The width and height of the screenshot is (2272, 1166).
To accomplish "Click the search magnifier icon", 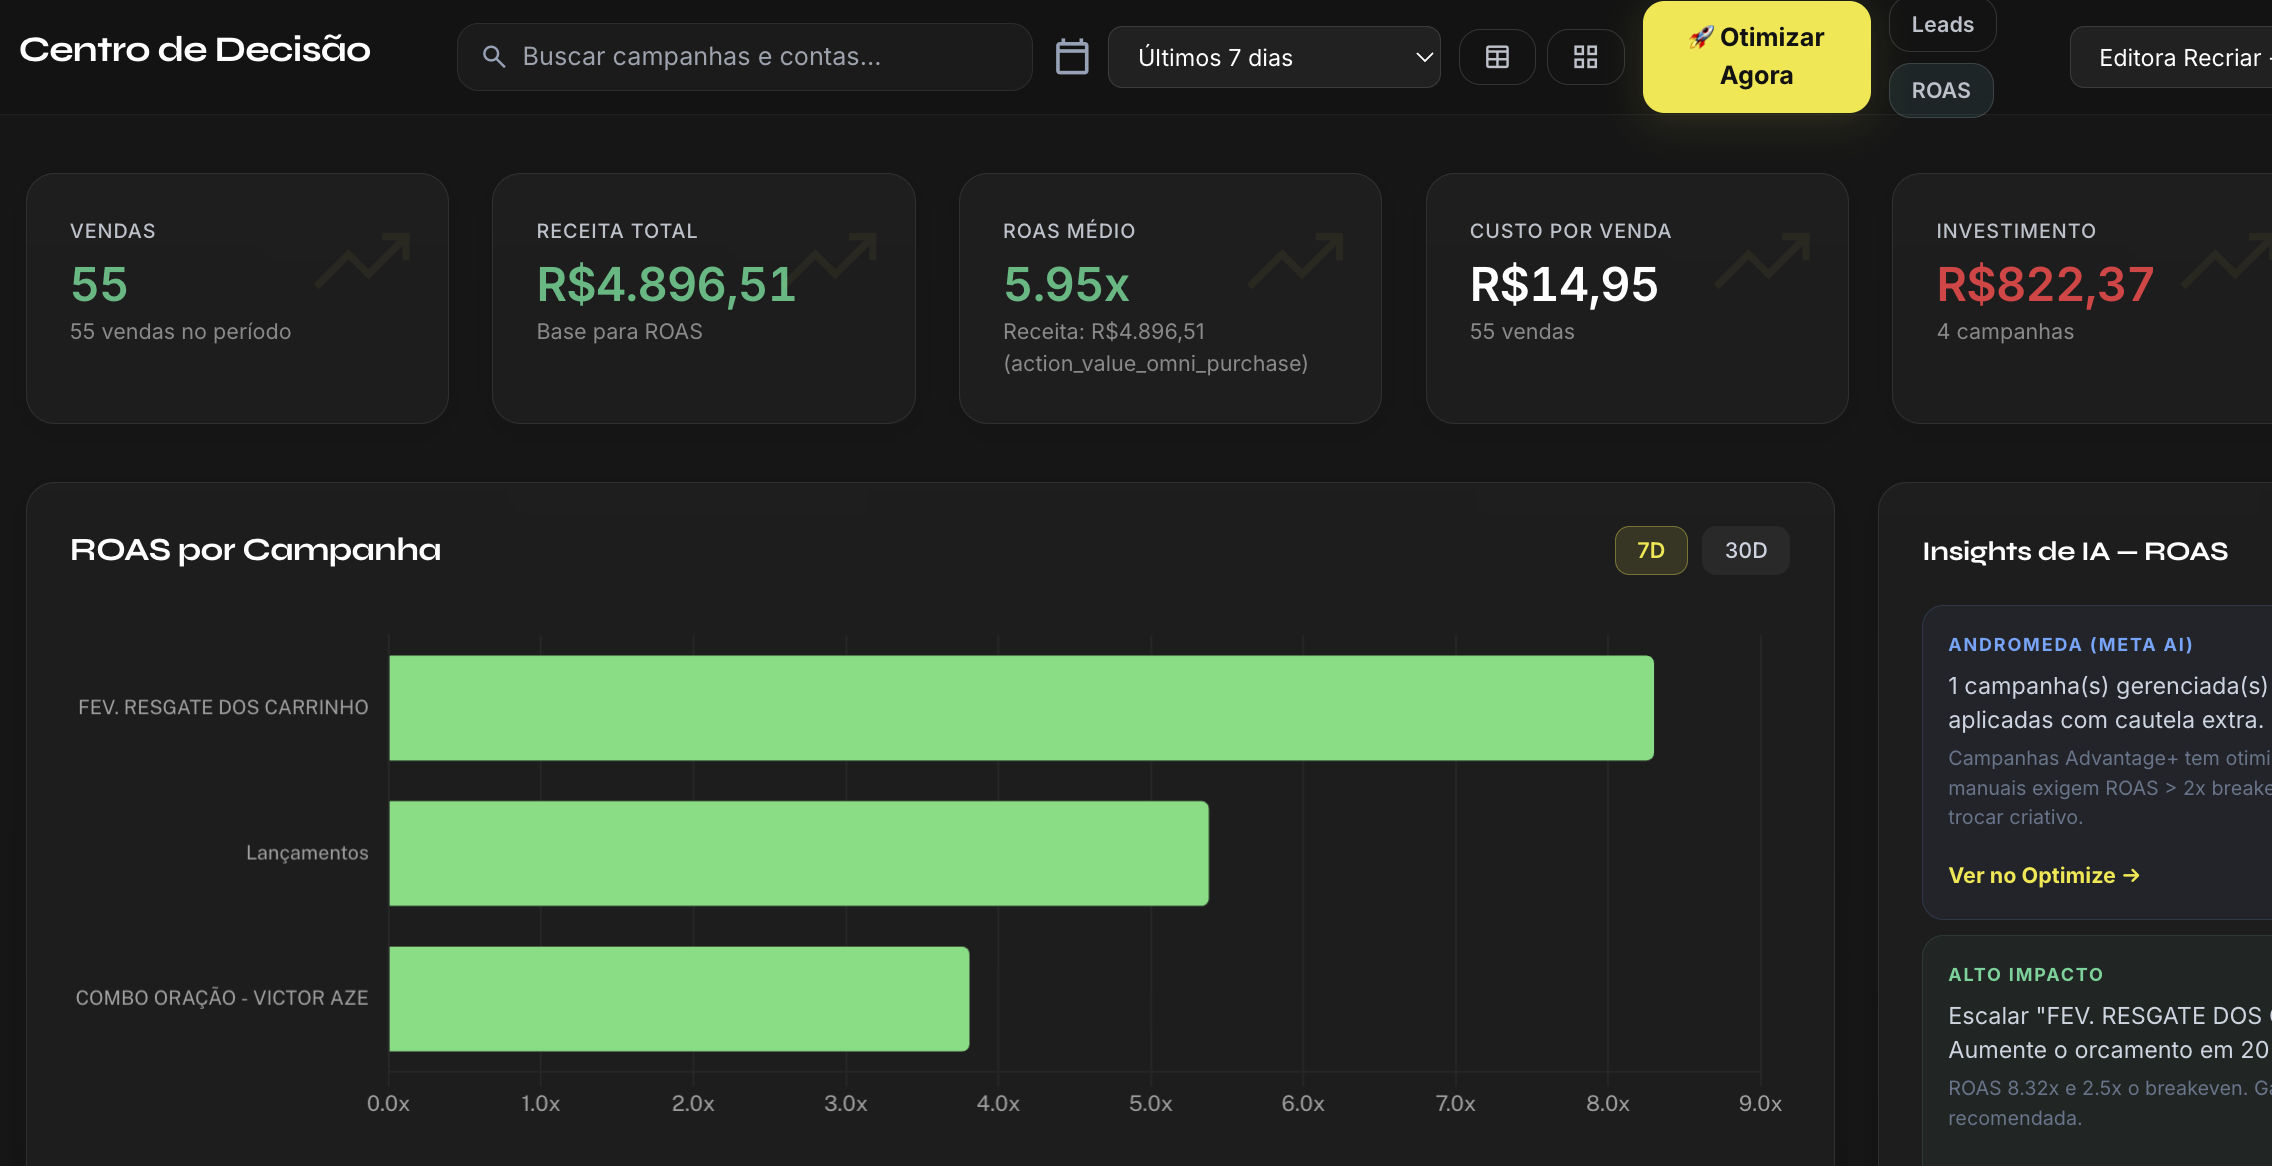I will [x=494, y=57].
